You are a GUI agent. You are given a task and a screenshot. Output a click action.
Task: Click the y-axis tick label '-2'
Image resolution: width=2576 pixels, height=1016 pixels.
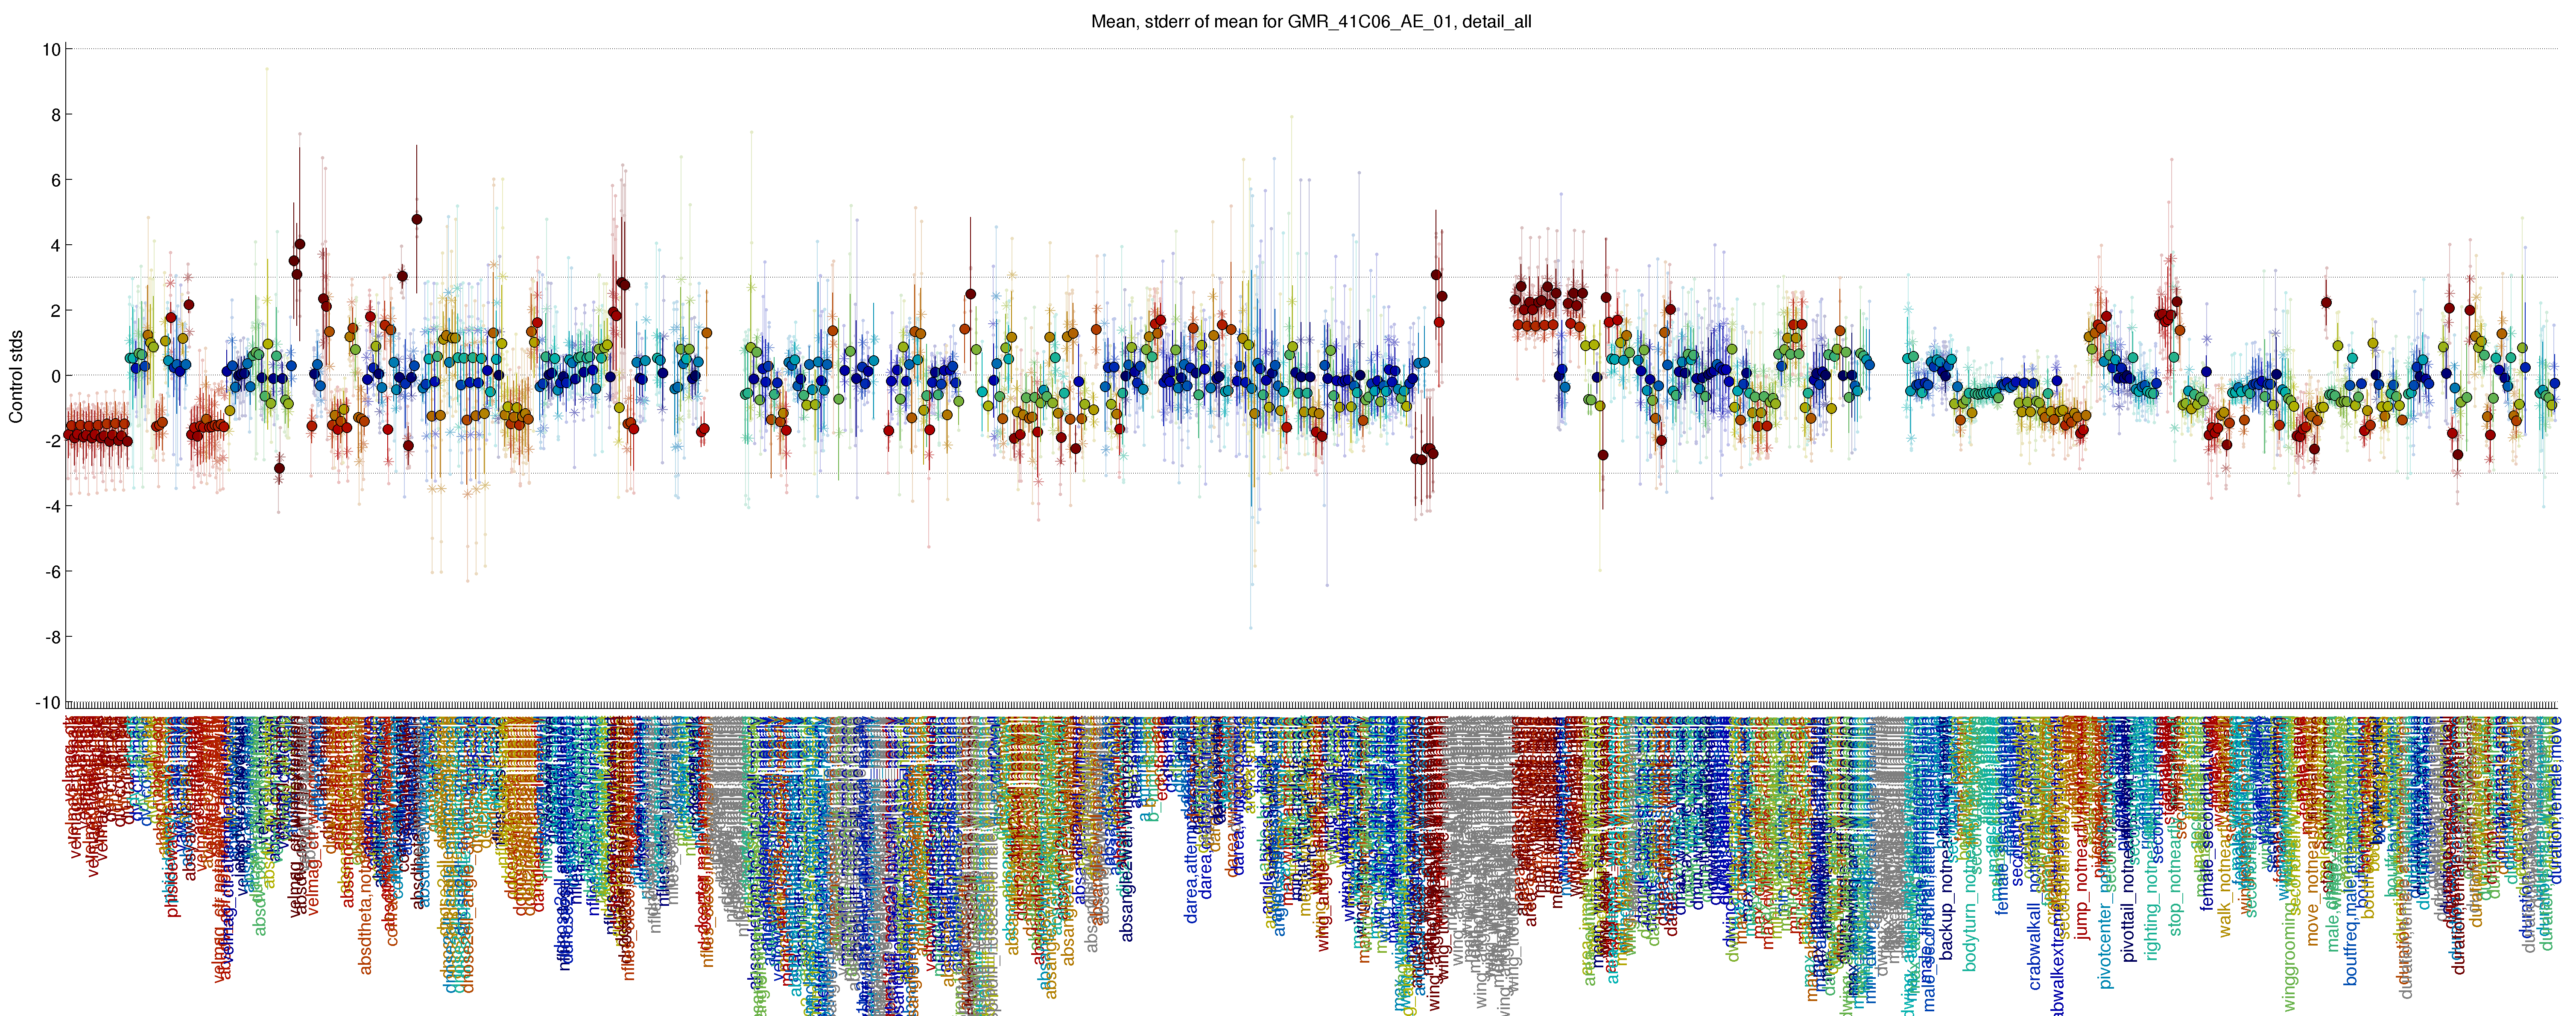[52, 442]
